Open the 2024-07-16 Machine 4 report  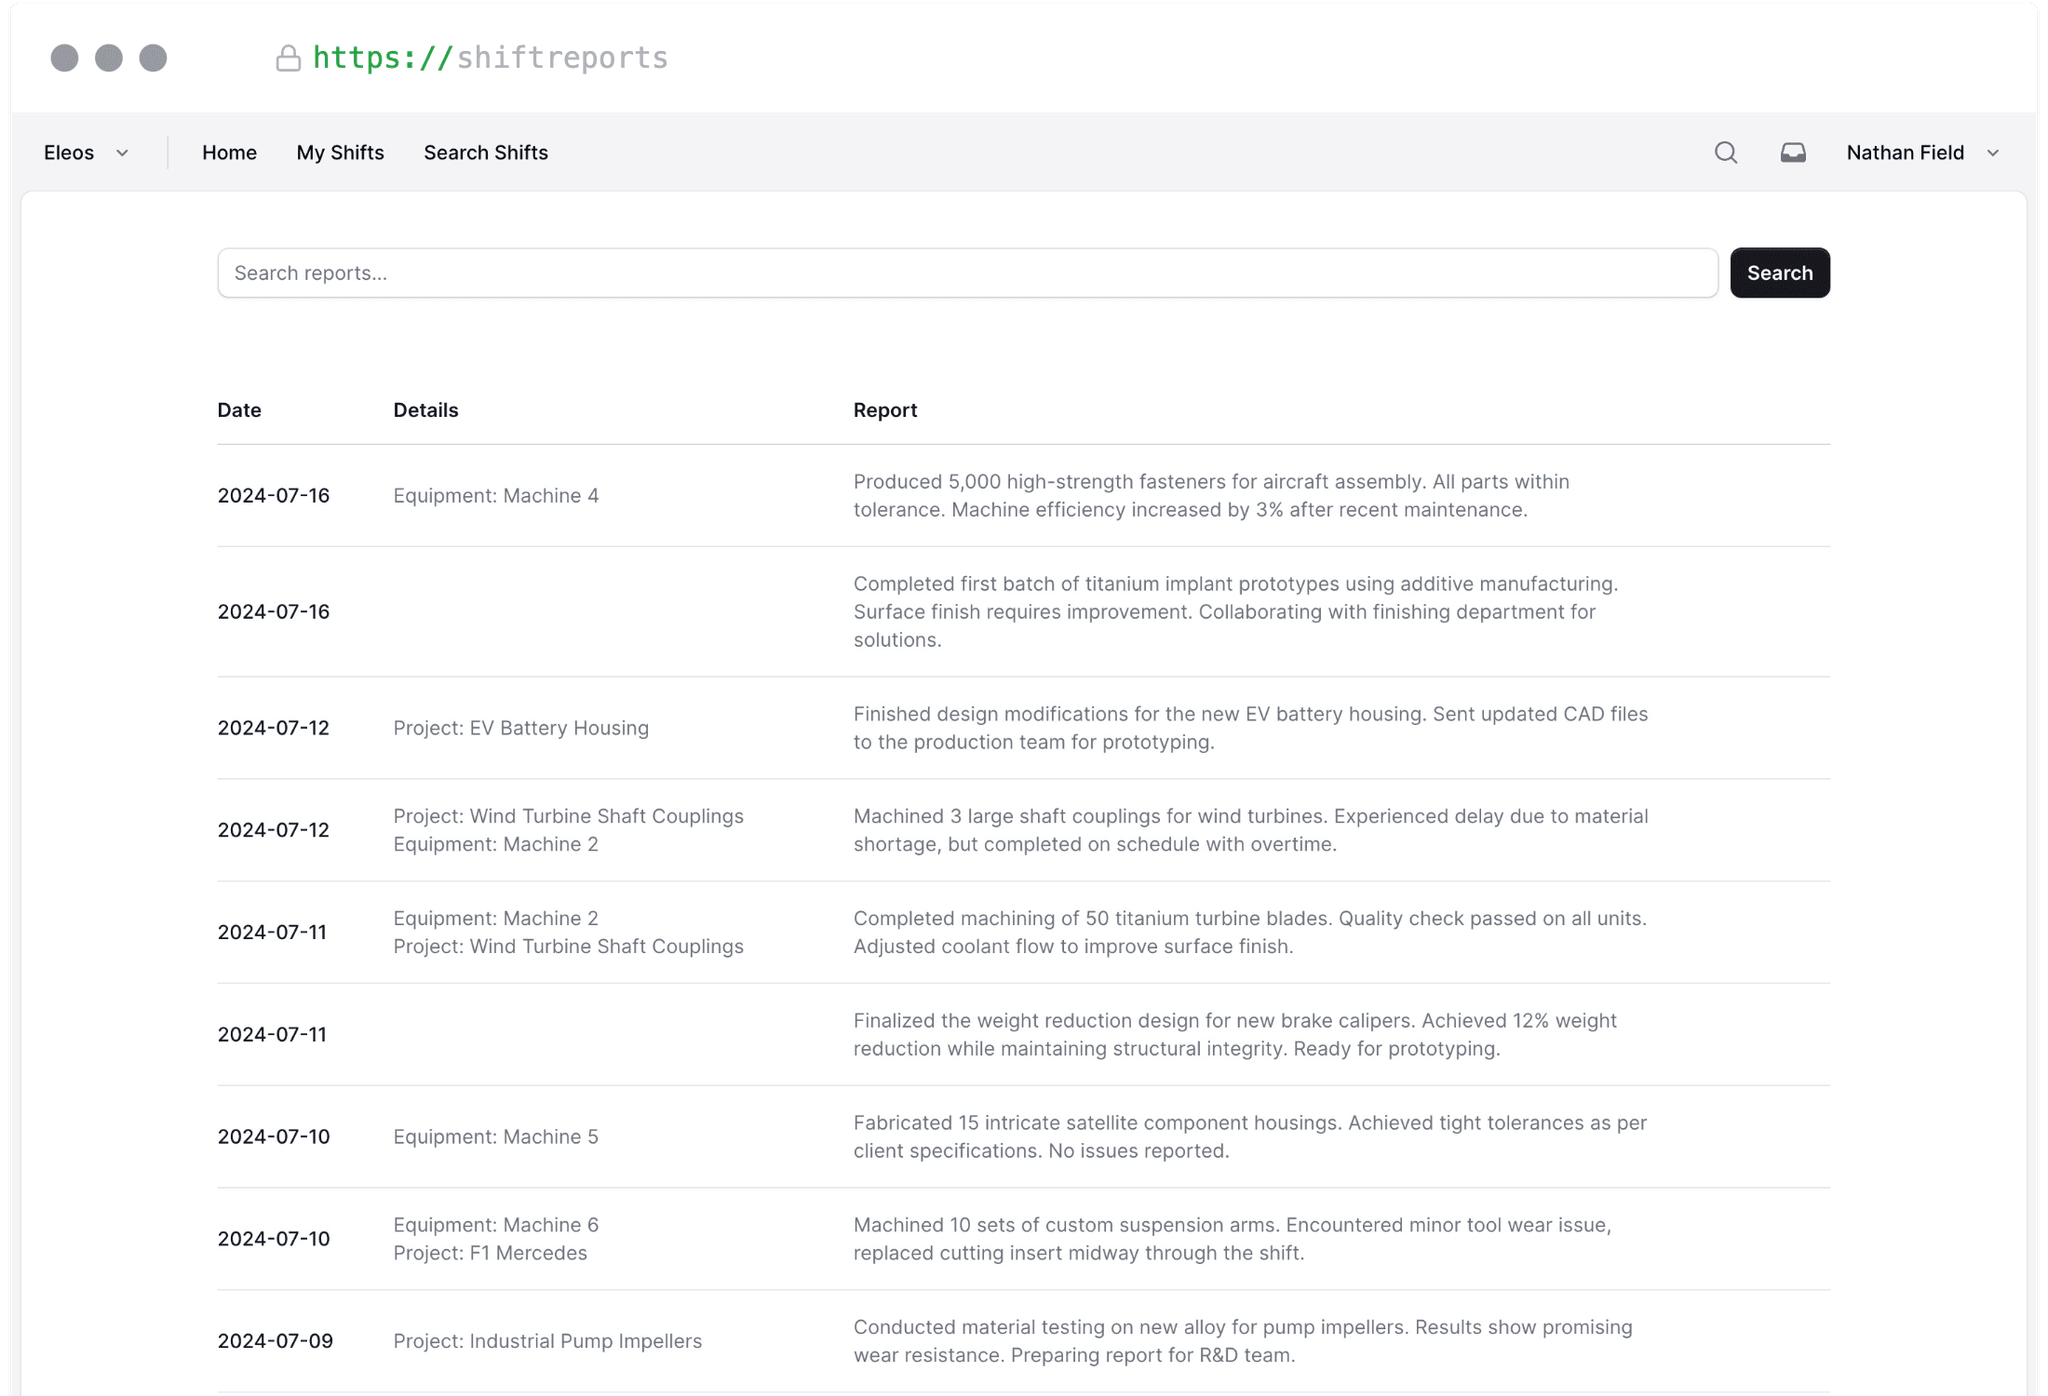pos(1200,495)
